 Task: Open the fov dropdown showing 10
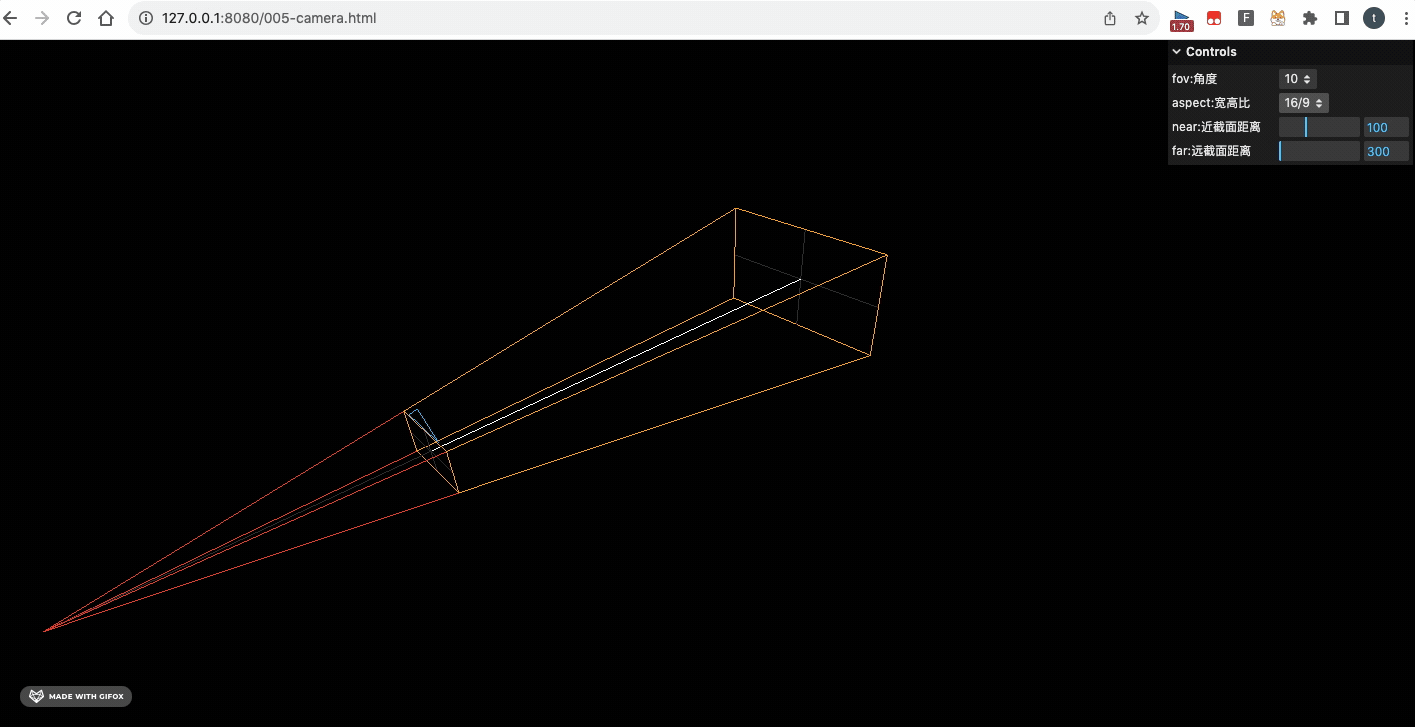pyautogui.click(x=1298, y=79)
